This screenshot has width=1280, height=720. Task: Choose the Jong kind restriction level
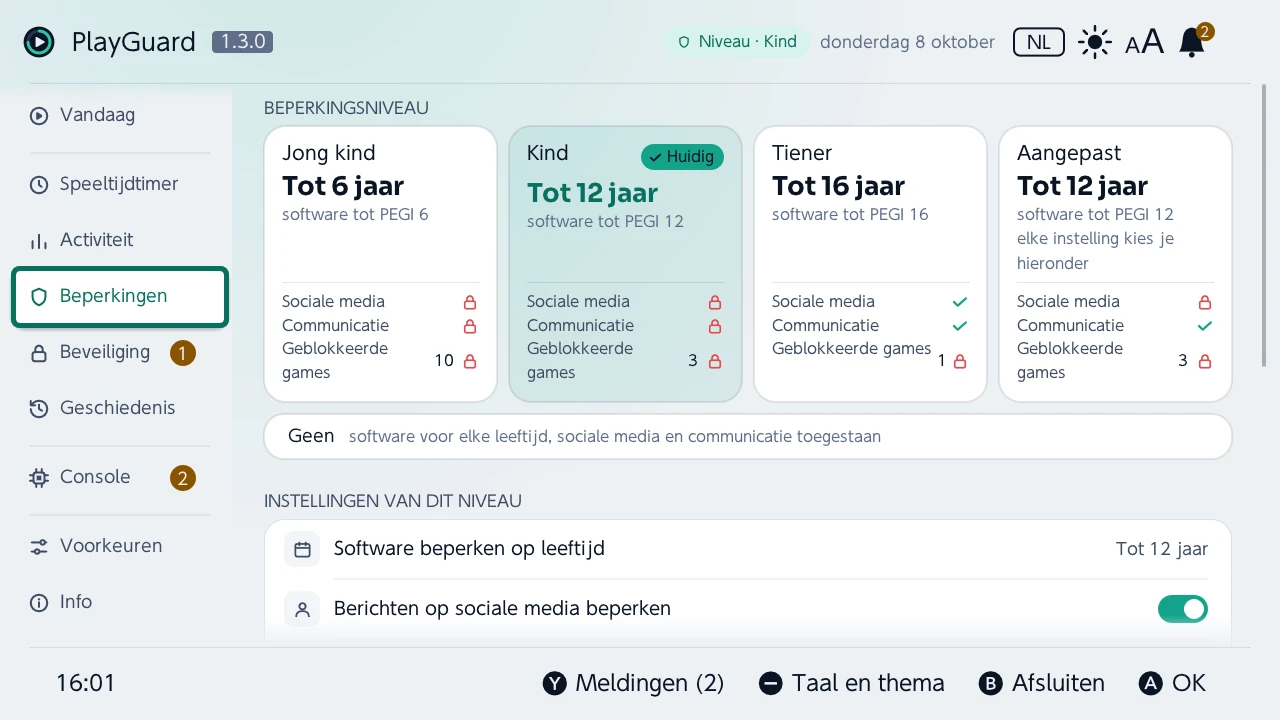pyautogui.click(x=380, y=264)
